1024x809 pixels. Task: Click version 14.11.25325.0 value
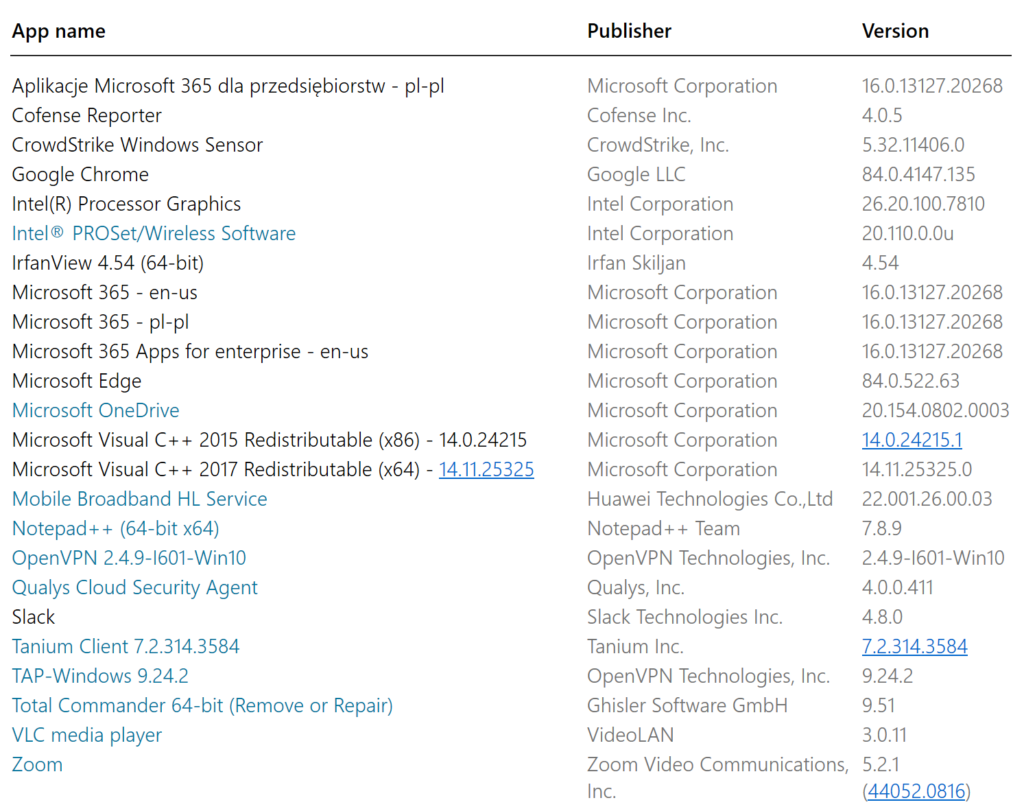tap(917, 469)
